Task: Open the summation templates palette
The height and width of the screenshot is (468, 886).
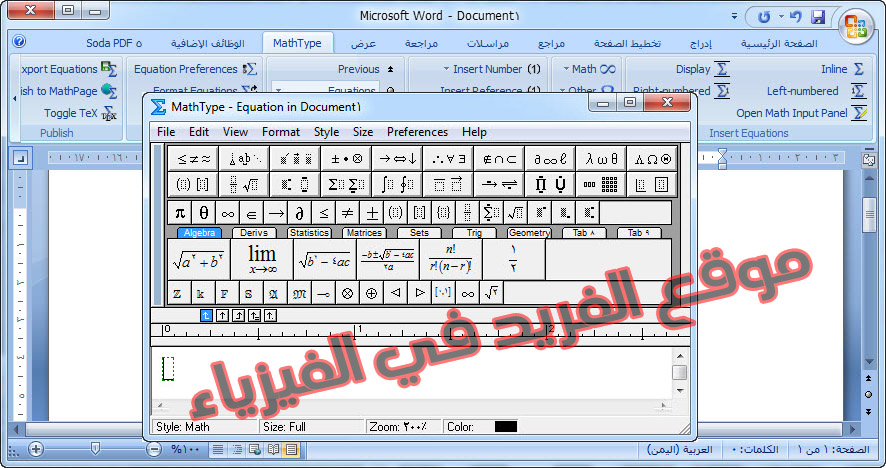Action: (x=346, y=184)
